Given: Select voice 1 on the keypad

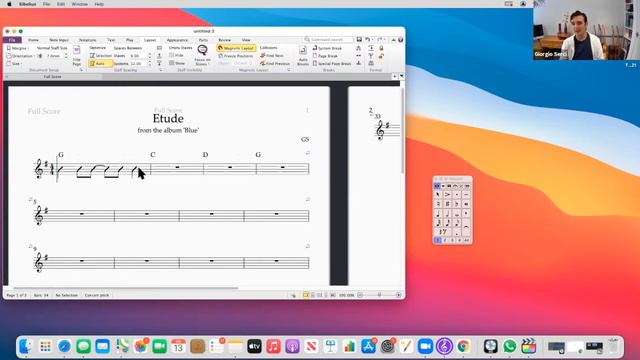Looking at the screenshot, I should (438, 240).
